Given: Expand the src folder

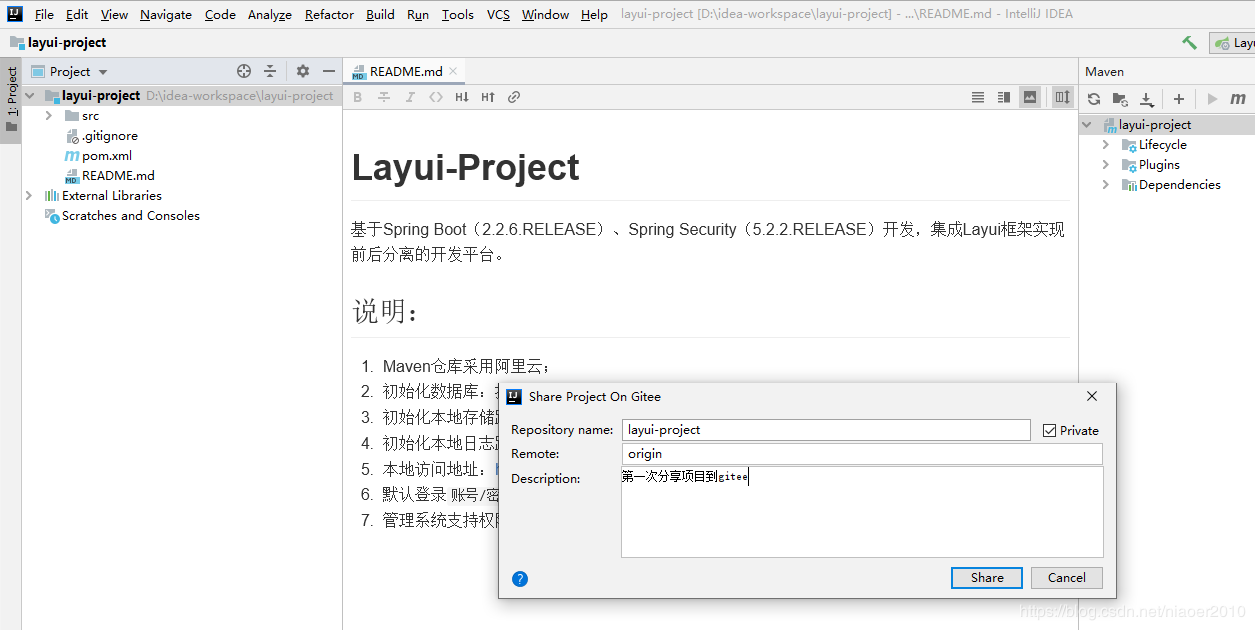Looking at the screenshot, I should pos(49,116).
